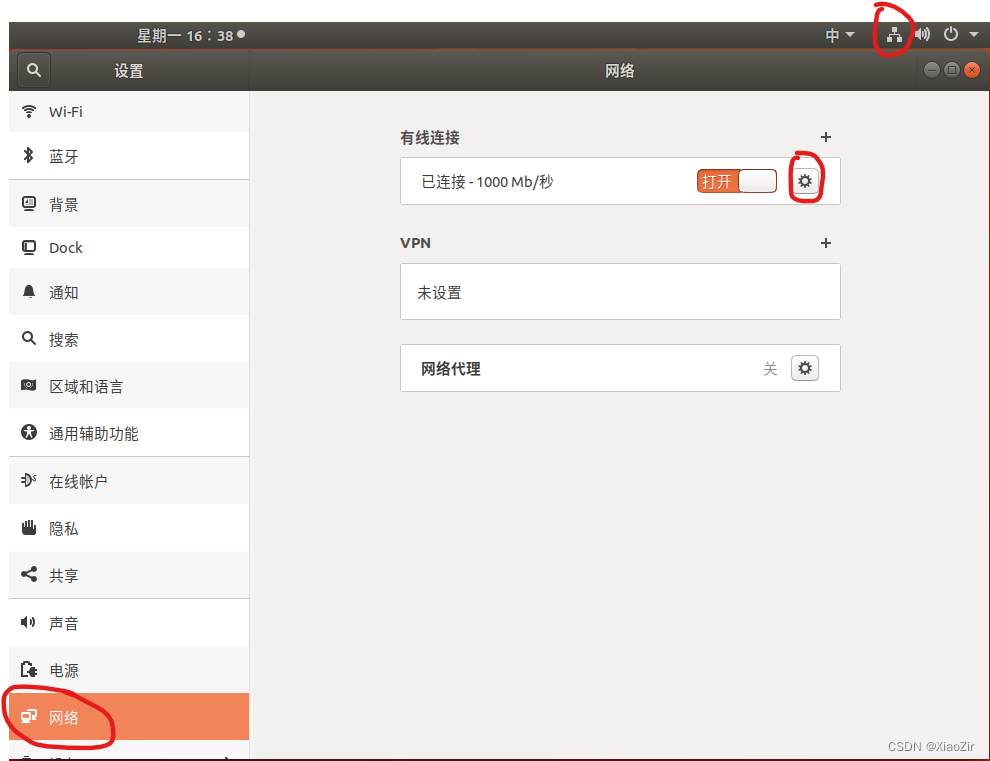Open the system status menu chevron
Screen dimensions: 990x761
tap(973, 33)
